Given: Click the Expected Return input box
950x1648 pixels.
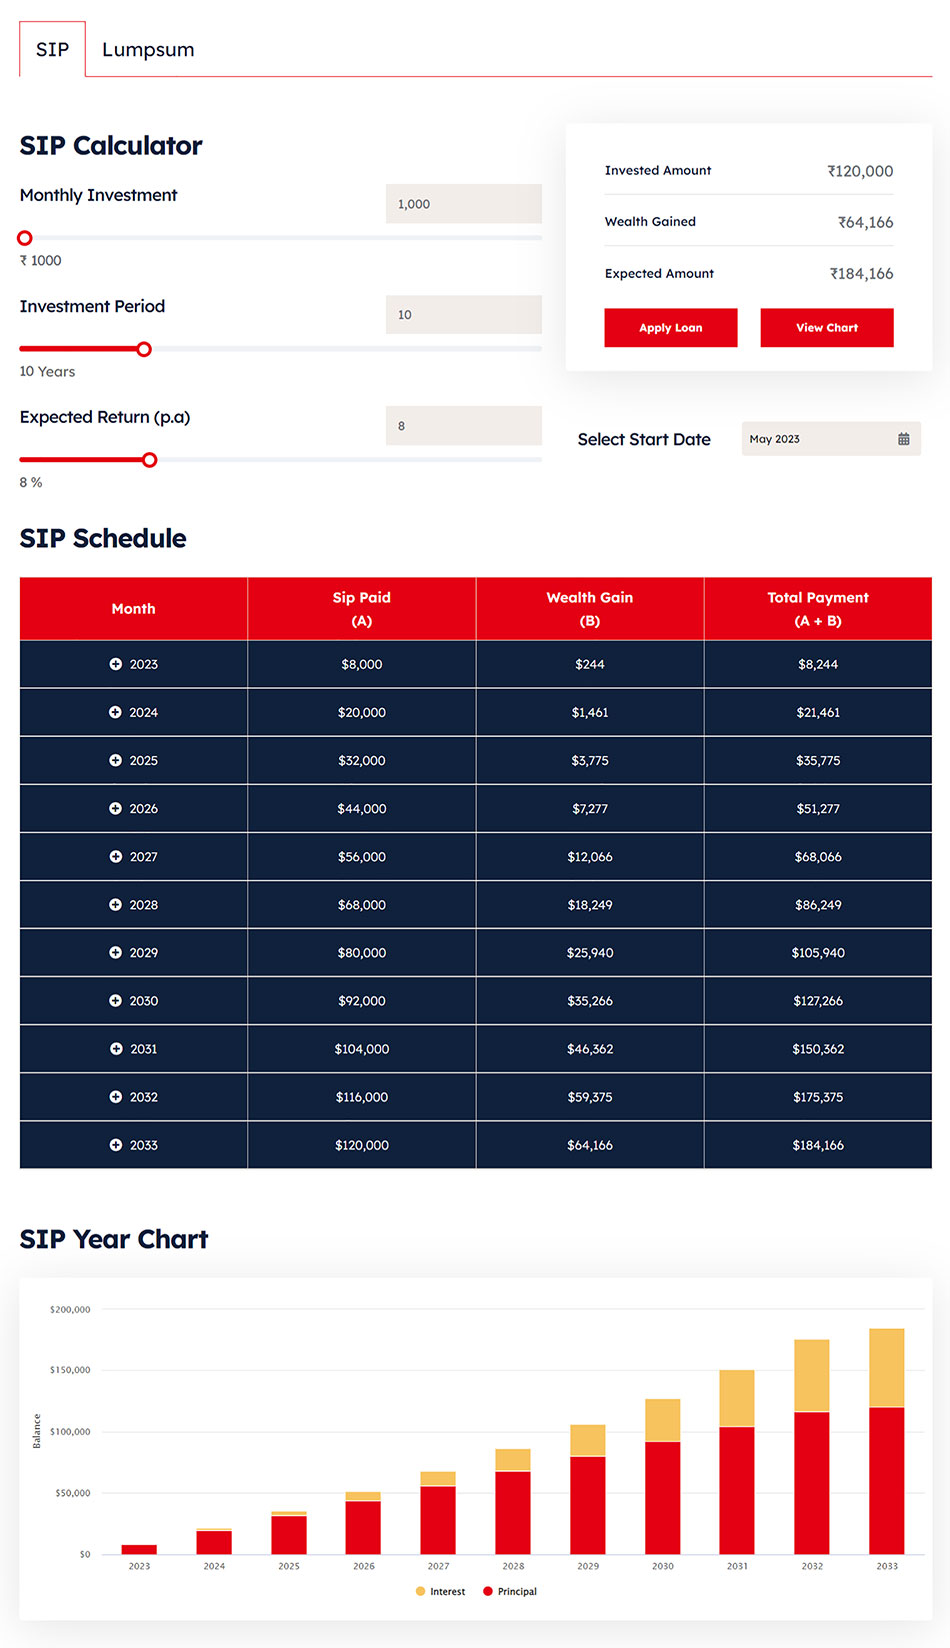Looking at the screenshot, I should (x=463, y=426).
